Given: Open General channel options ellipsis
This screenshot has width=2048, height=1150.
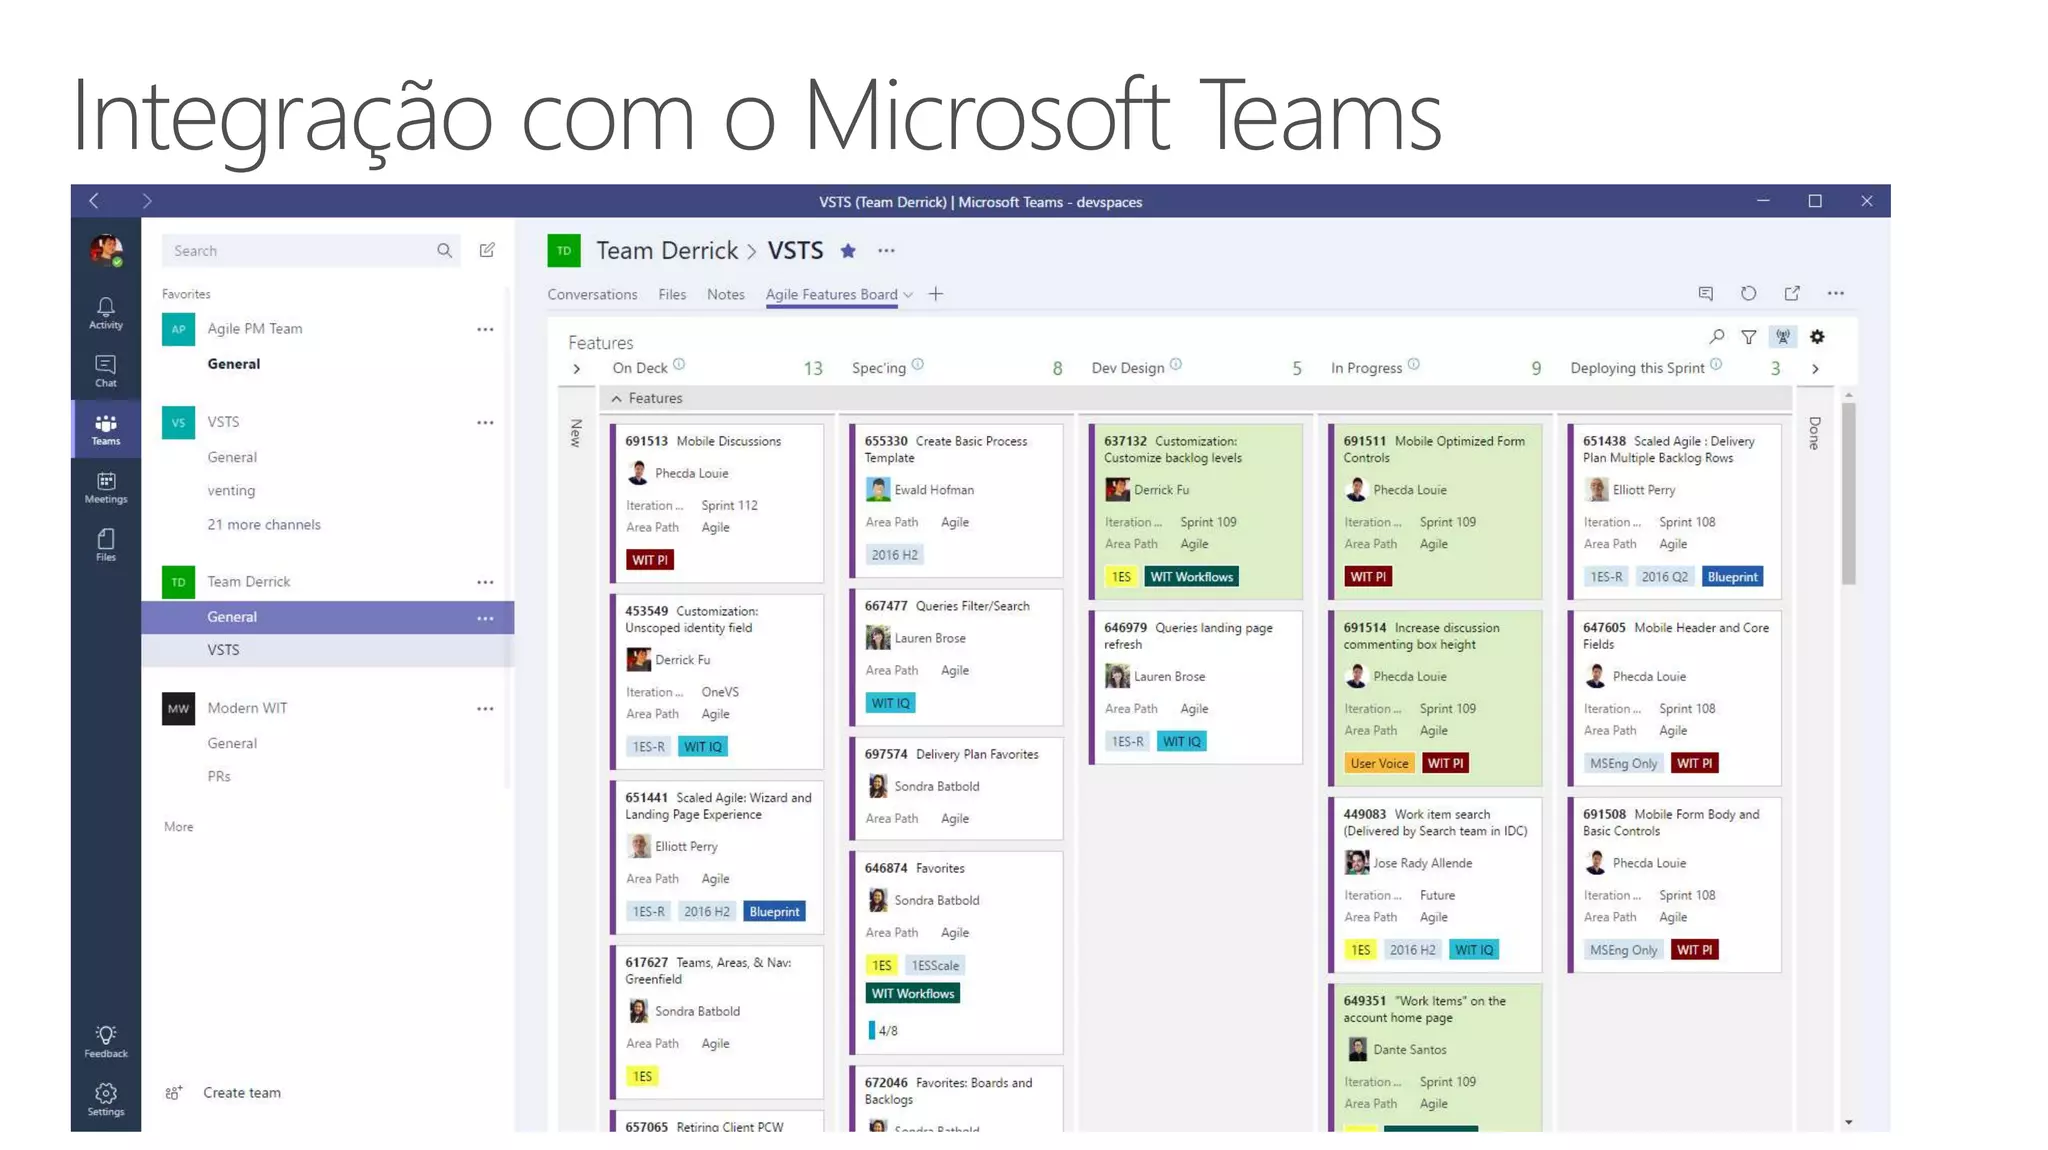Looking at the screenshot, I should tap(485, 618).
